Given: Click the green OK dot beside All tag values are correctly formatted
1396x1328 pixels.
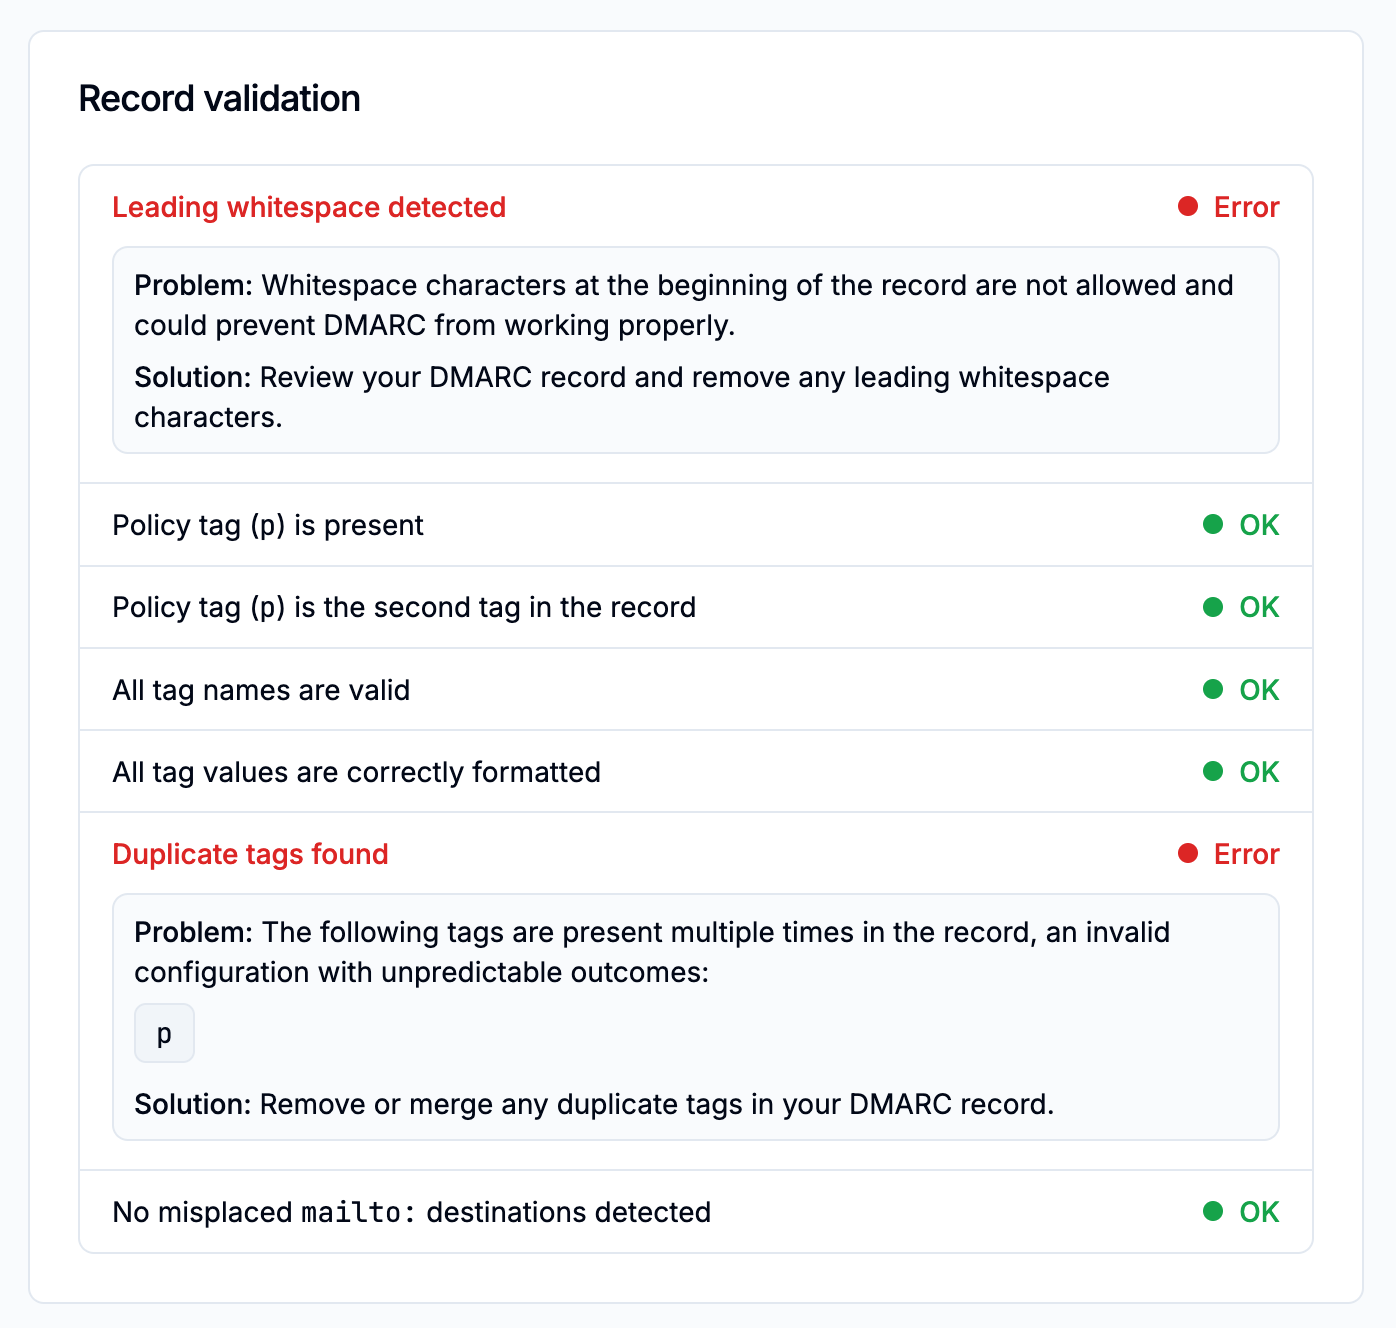Looking at the screenshot, I should pyautogui.click(x=1212, y=771).
